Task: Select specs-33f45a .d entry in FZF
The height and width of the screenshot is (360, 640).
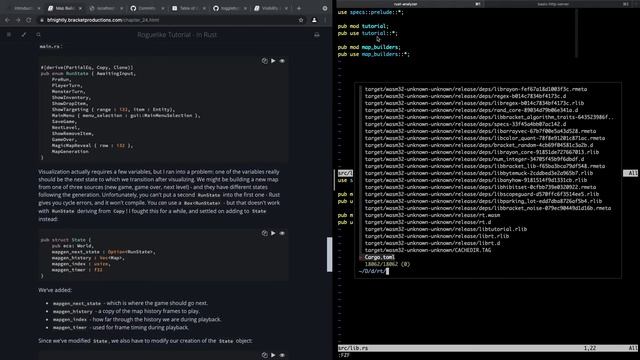Action: 465,124
